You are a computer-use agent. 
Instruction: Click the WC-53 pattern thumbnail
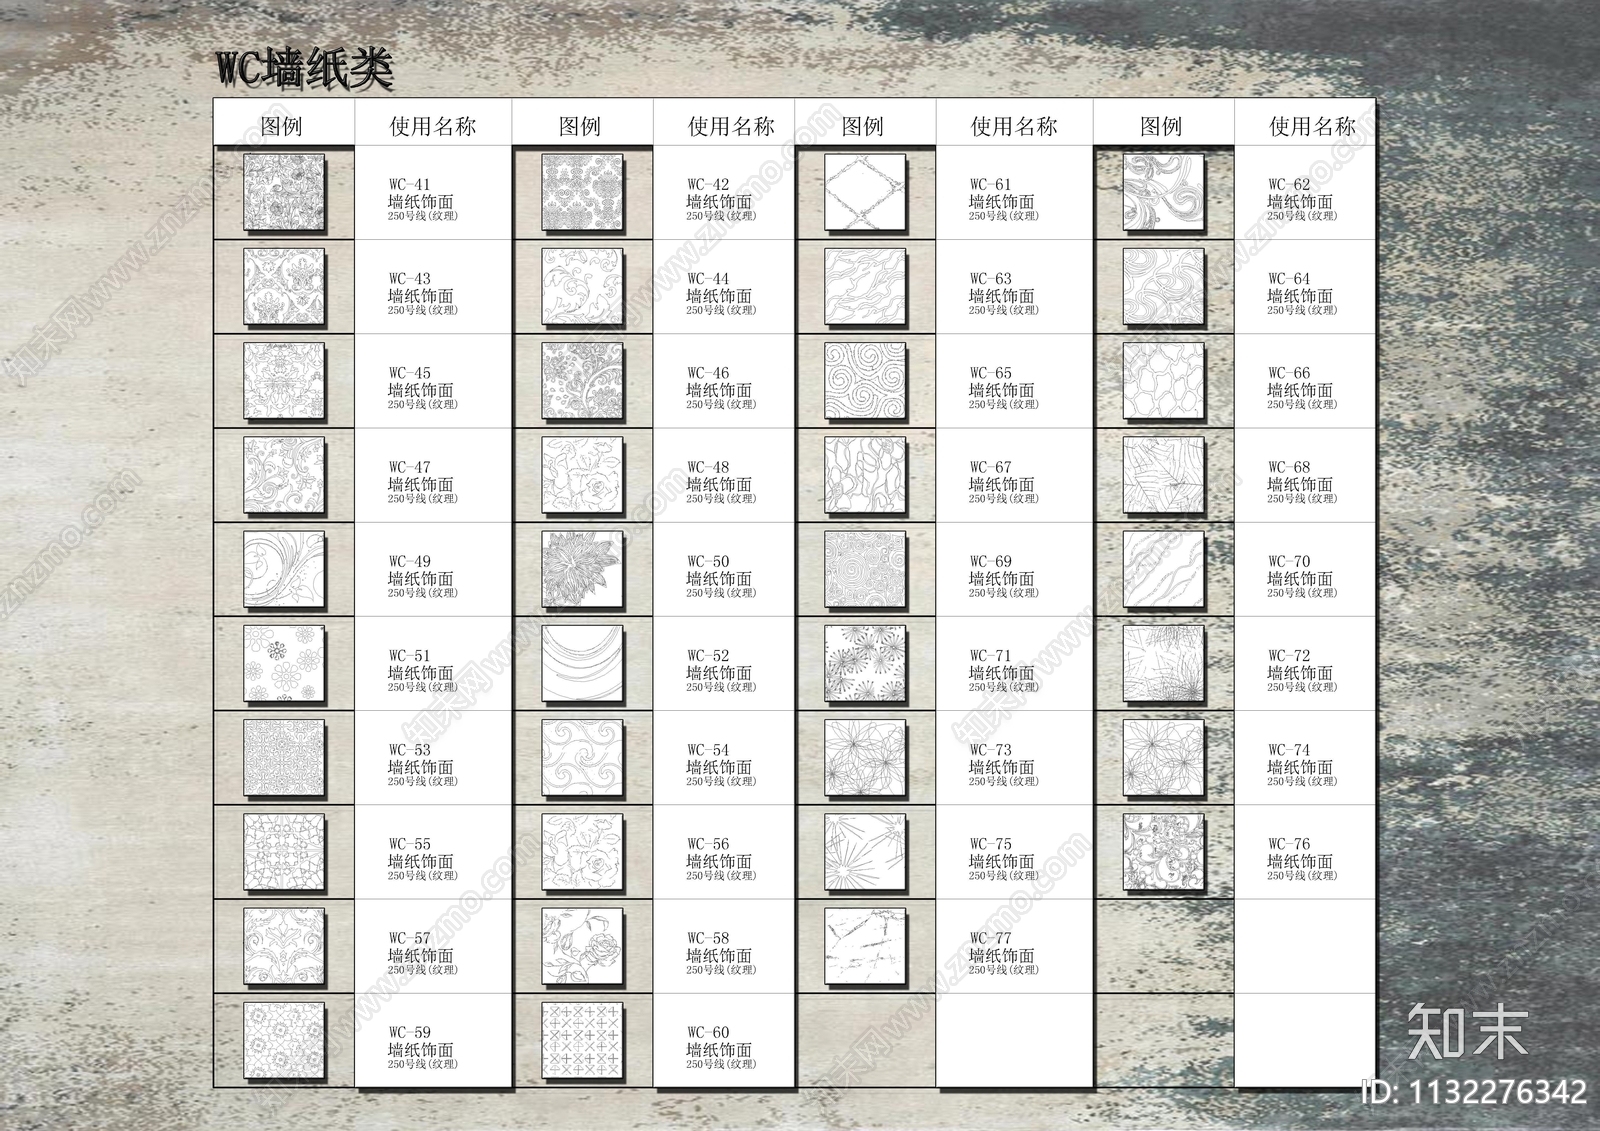[284, 758]
